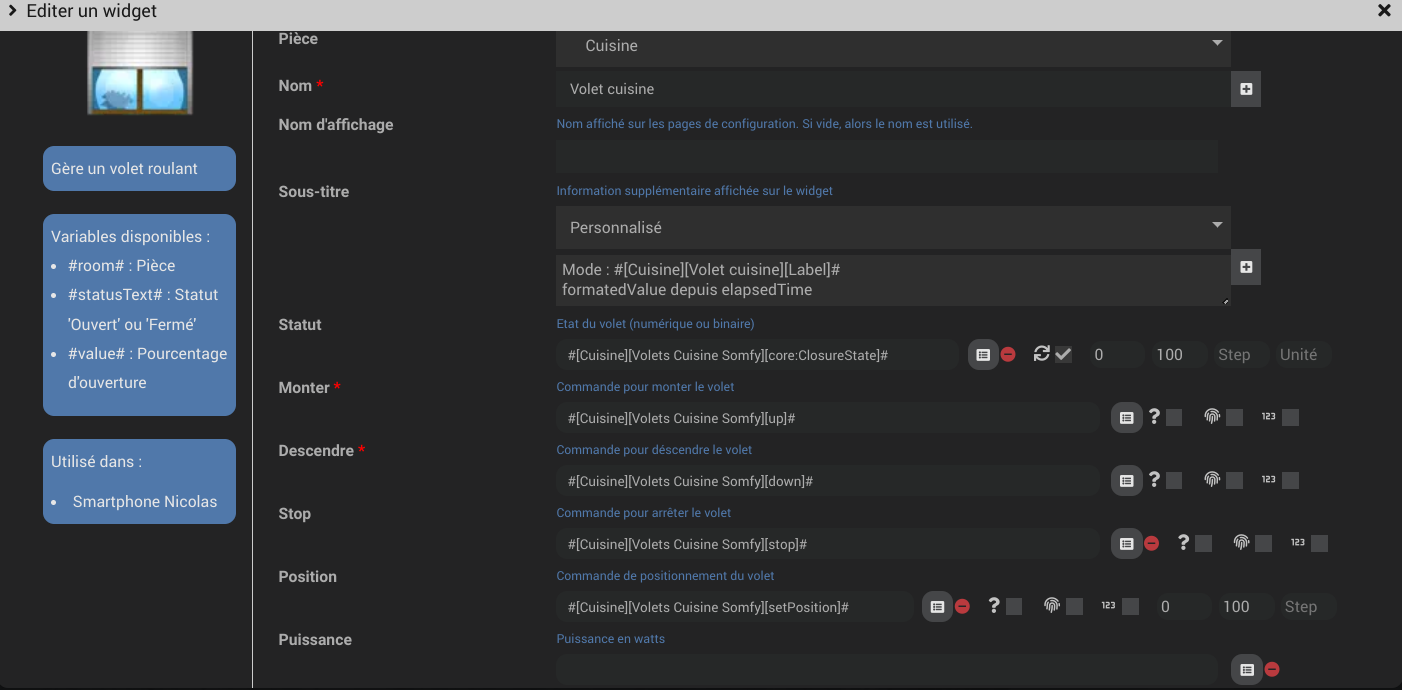Click the empty Nom d'affichage field
Image resolution: width=1402 pixels, height=690 pixels.
[x=887, y=156]
